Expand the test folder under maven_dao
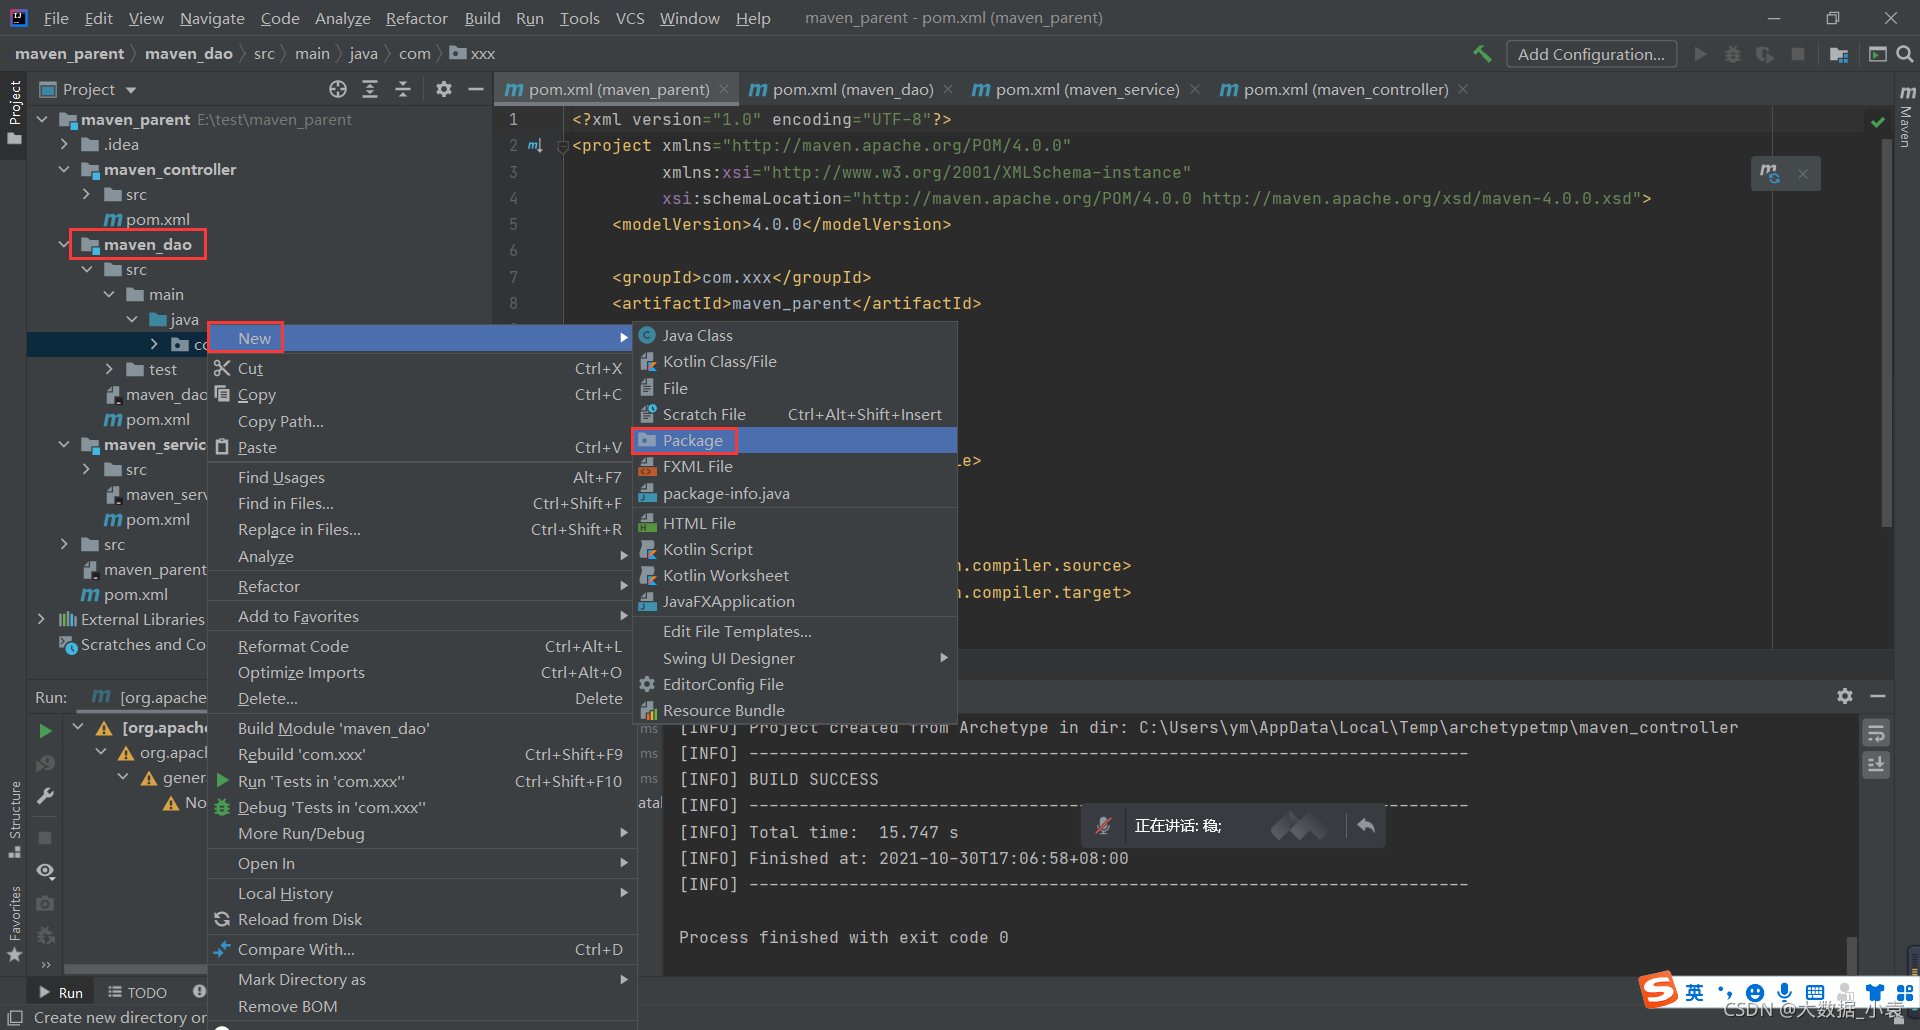 [109, 370]
